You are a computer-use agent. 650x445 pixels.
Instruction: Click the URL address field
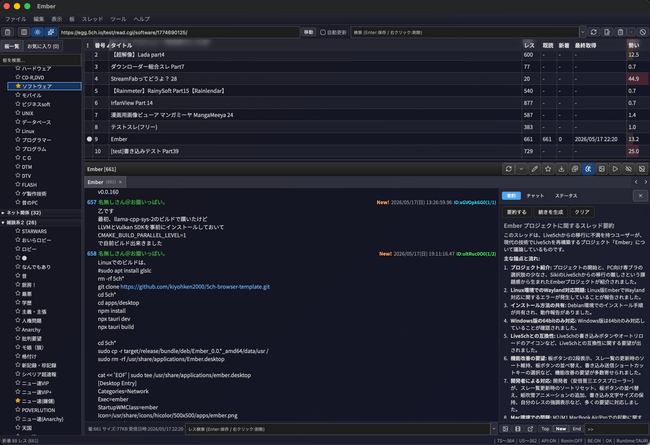[x=179, y=32]
